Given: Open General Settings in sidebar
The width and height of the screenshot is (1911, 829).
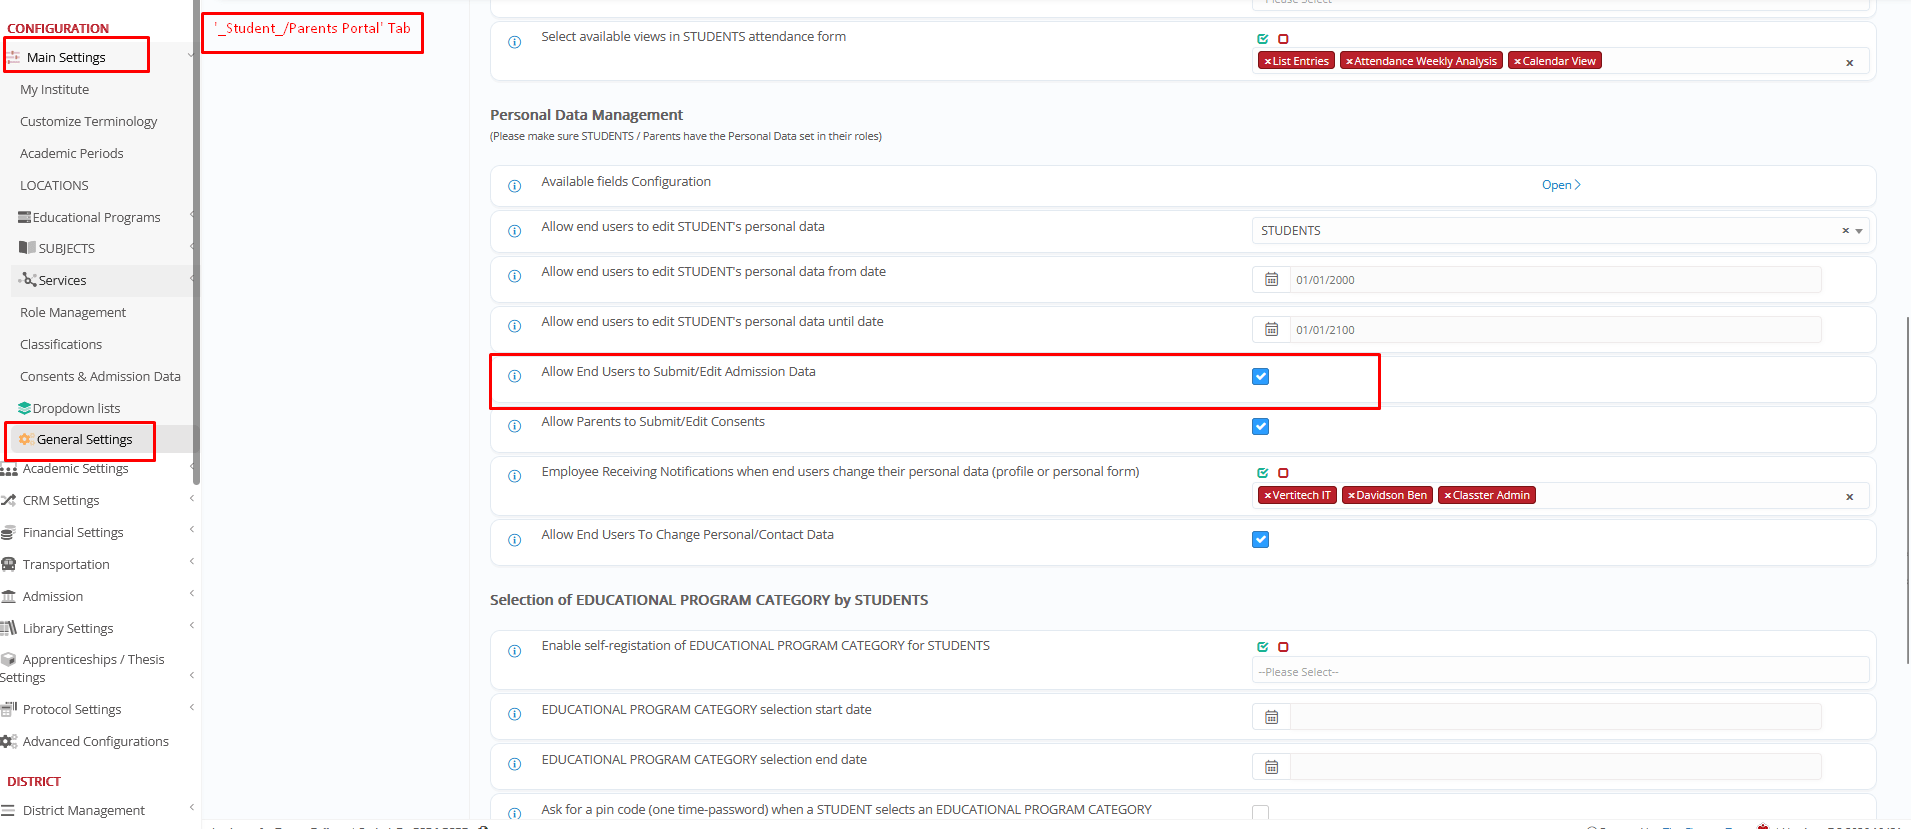Looking at the screenshot, I should pos(84,440).
